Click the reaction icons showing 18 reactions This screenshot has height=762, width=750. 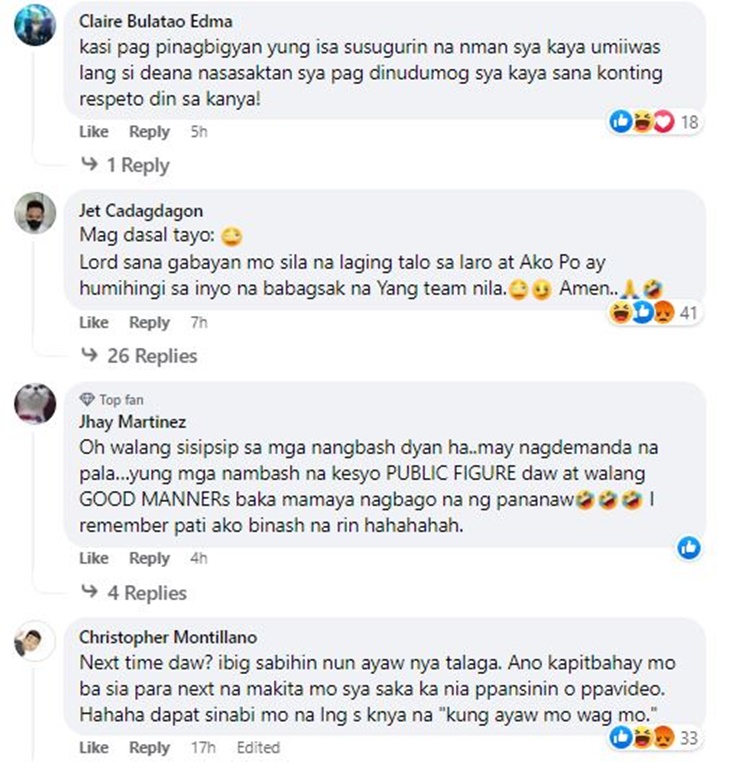[x=654, y=121]
